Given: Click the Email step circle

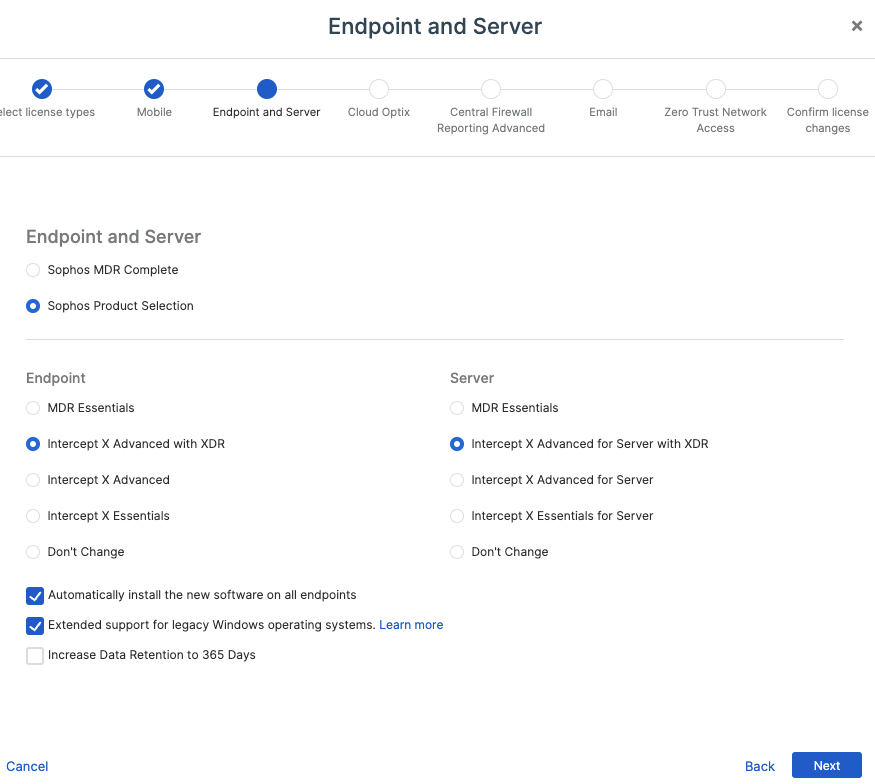Looking at the screenshot, I should pyautogui.click(x=603, y=89).
